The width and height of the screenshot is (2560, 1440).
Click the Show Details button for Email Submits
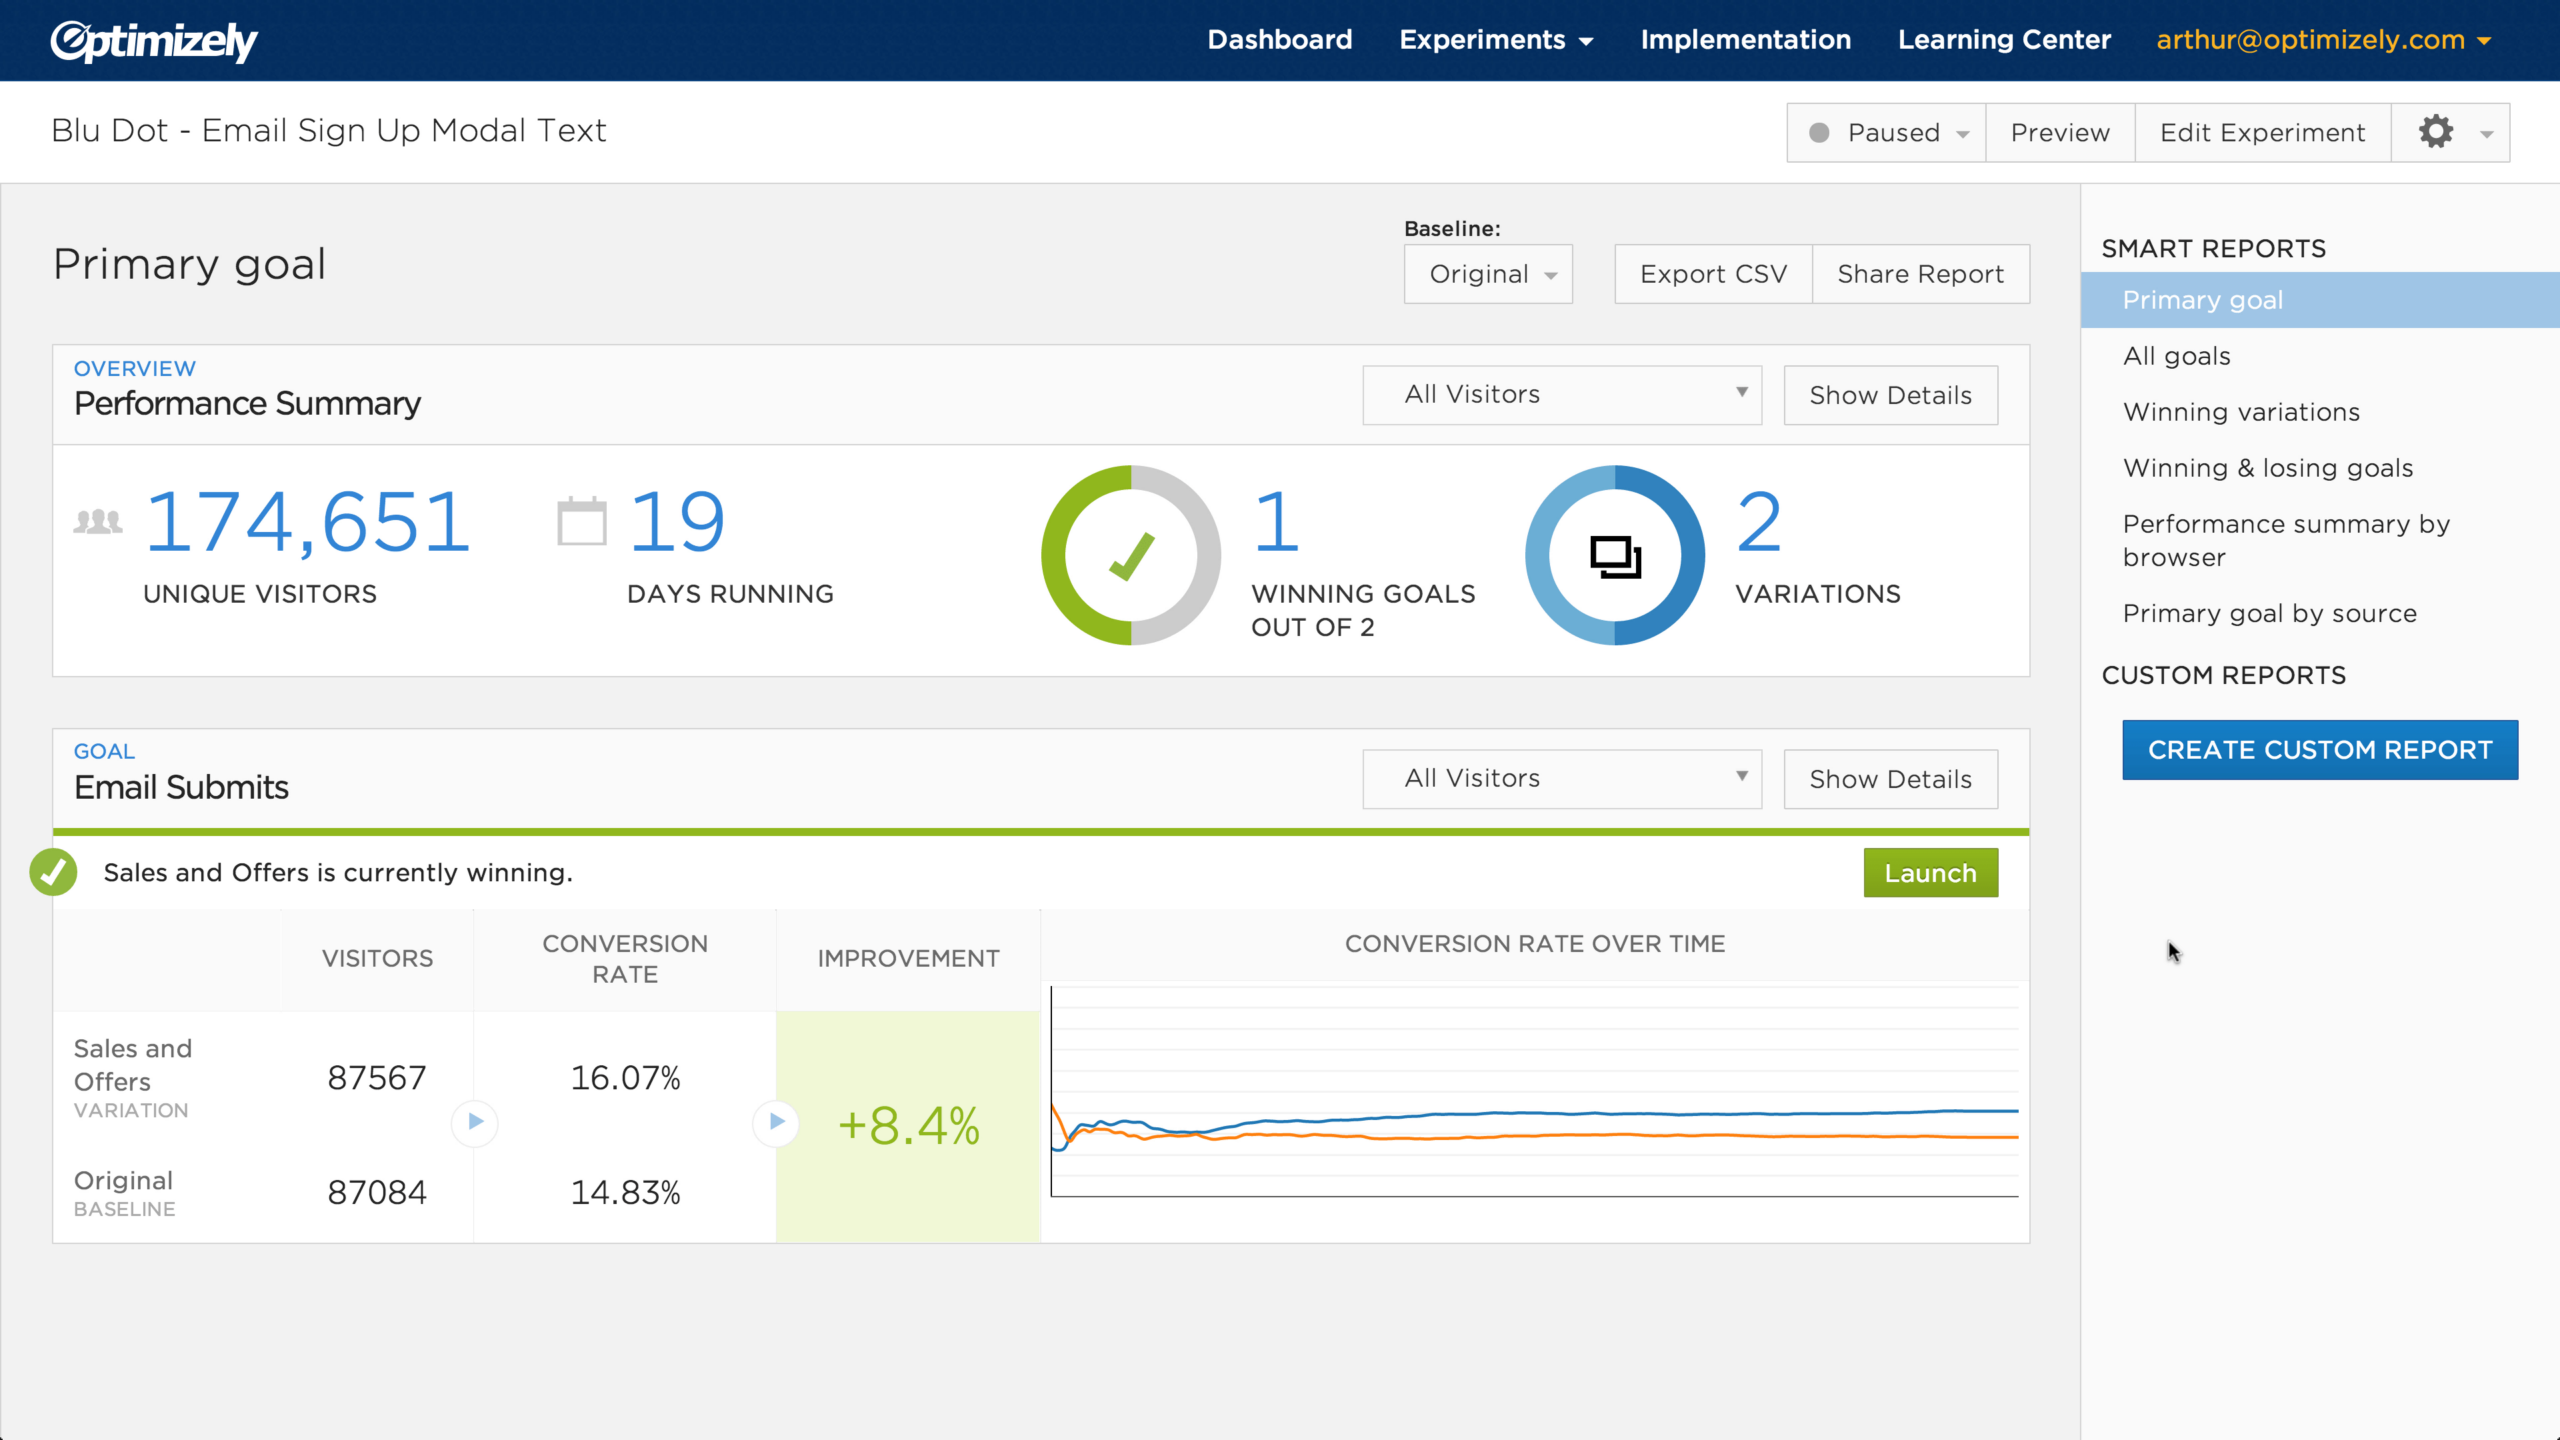click(x=1890, y=779)
